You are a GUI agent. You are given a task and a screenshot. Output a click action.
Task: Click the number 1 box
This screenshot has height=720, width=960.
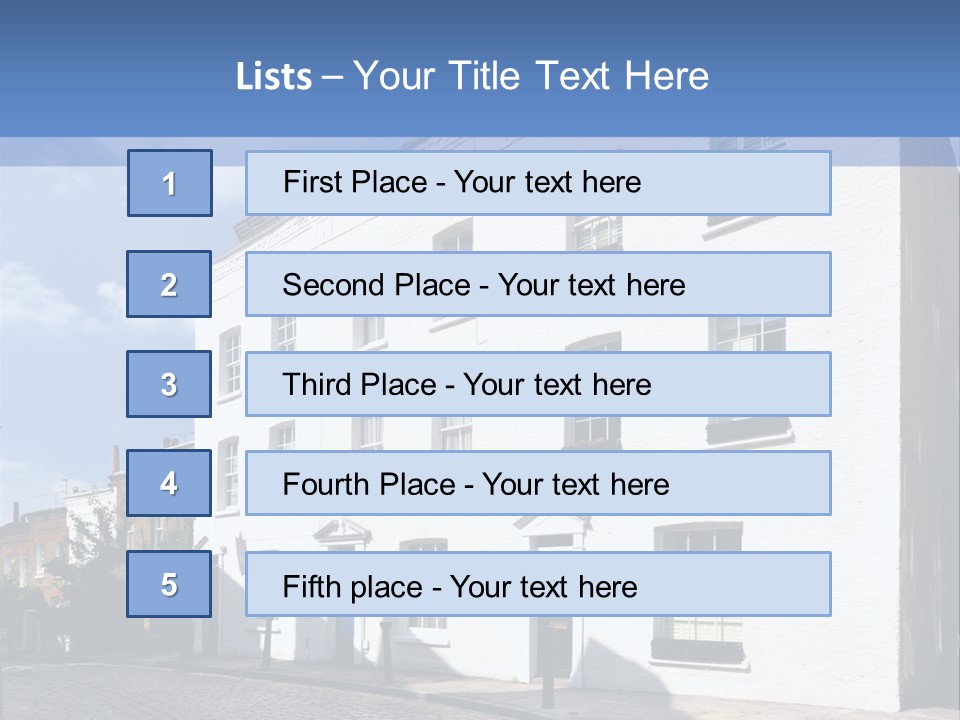[x=170, y=183]
